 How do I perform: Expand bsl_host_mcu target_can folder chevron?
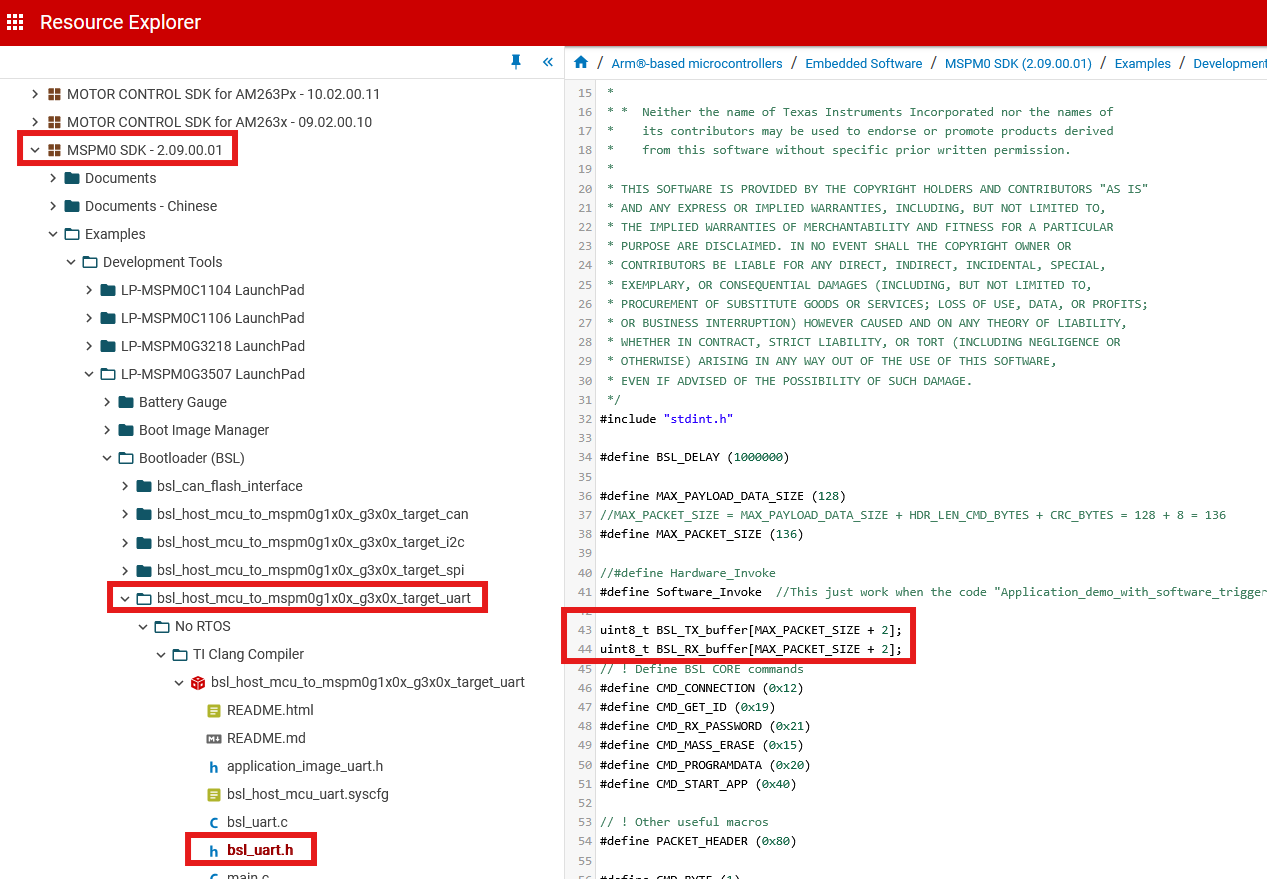(125, 514)
